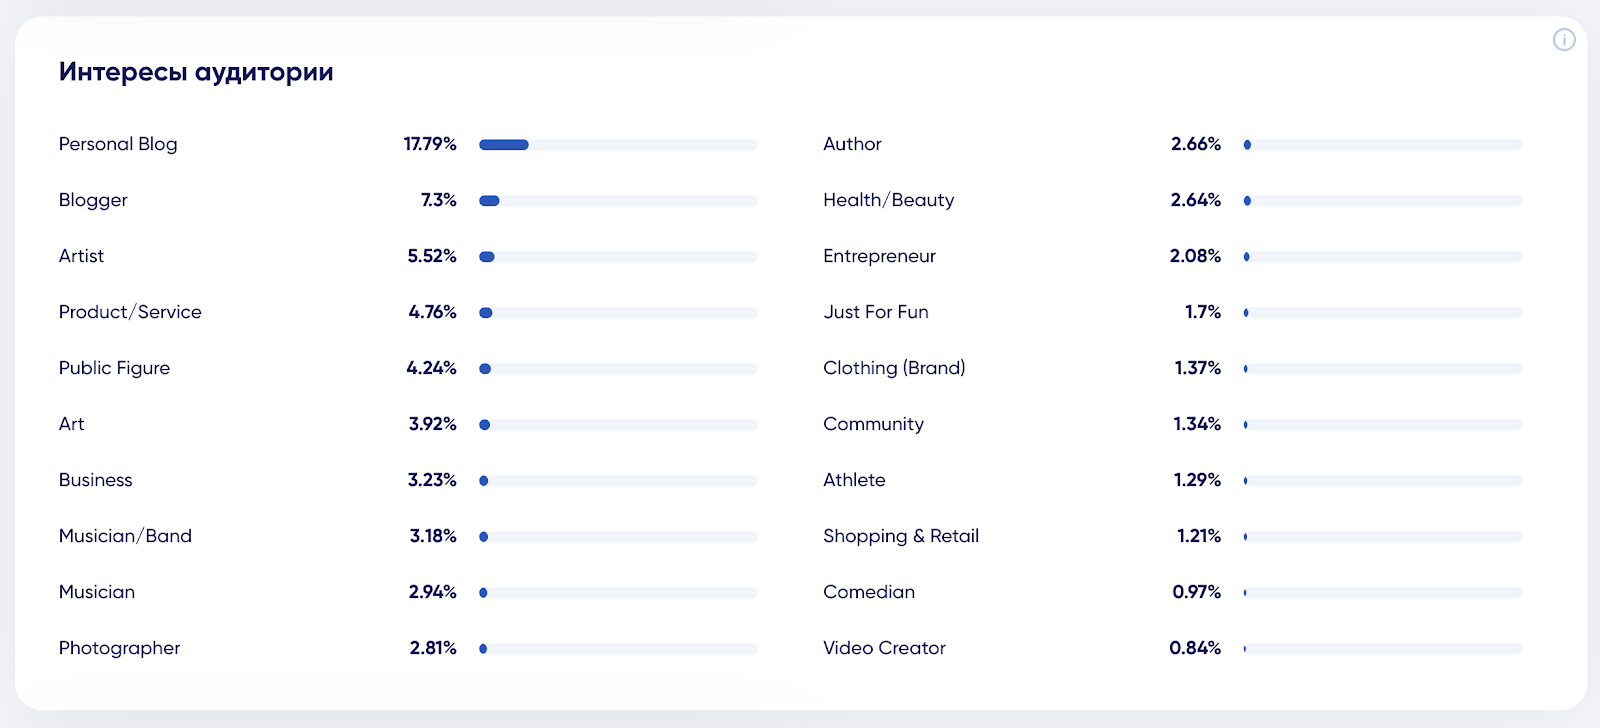Viewport: 1600px width, 728px height.
Task: Click the Art interest label
Action: (x=72, y=424)
